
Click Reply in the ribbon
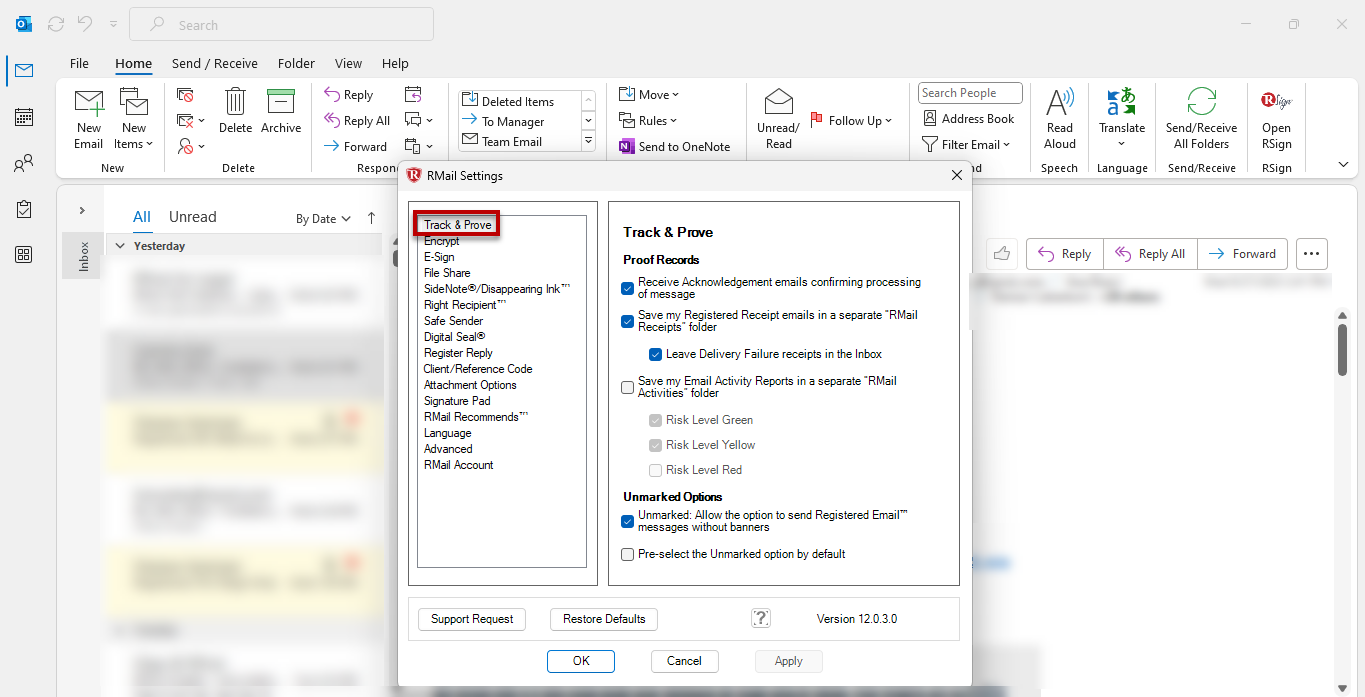click(x=349, y=95)
